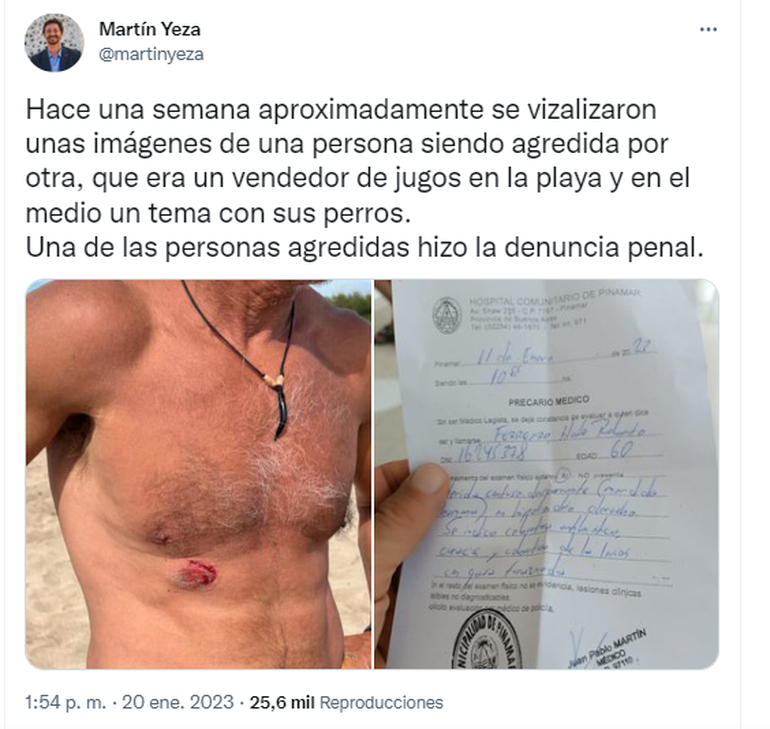Viewport: 770px width, 729px height.
Task: Click the hospital logo emblem on the document
Action: [446, 316]
